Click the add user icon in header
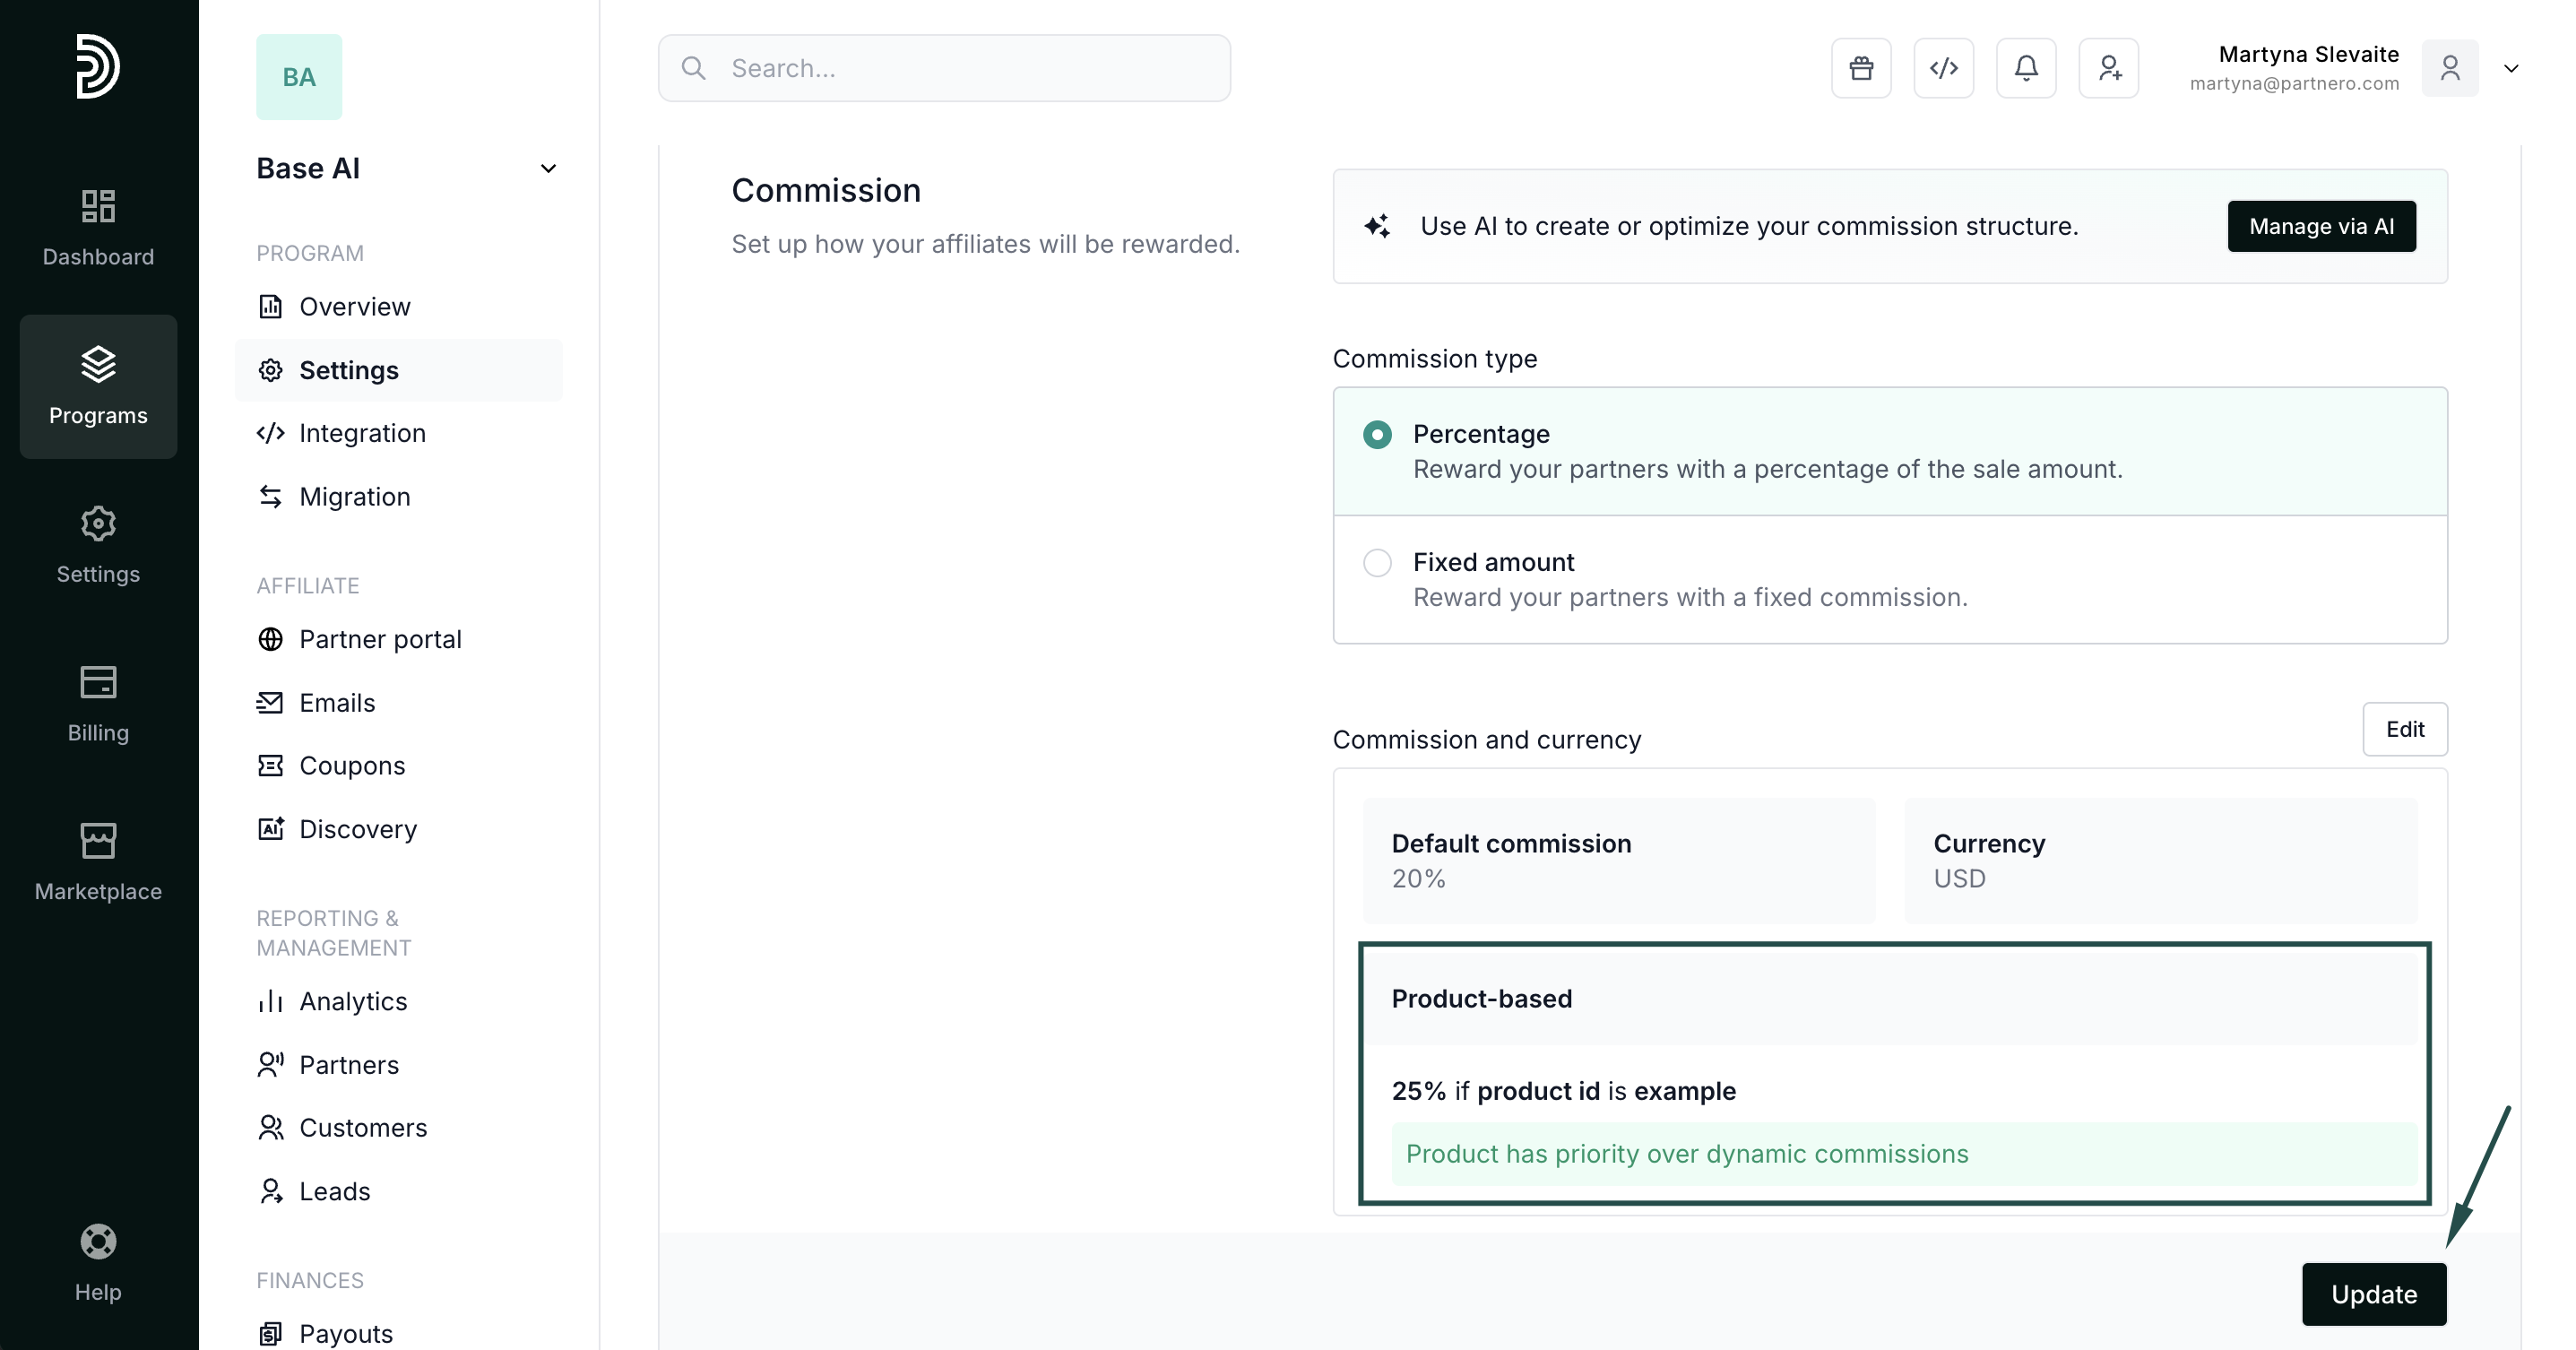Image resolution: width=2576 pixels, height=1350 pixels. pos(2109,68)
